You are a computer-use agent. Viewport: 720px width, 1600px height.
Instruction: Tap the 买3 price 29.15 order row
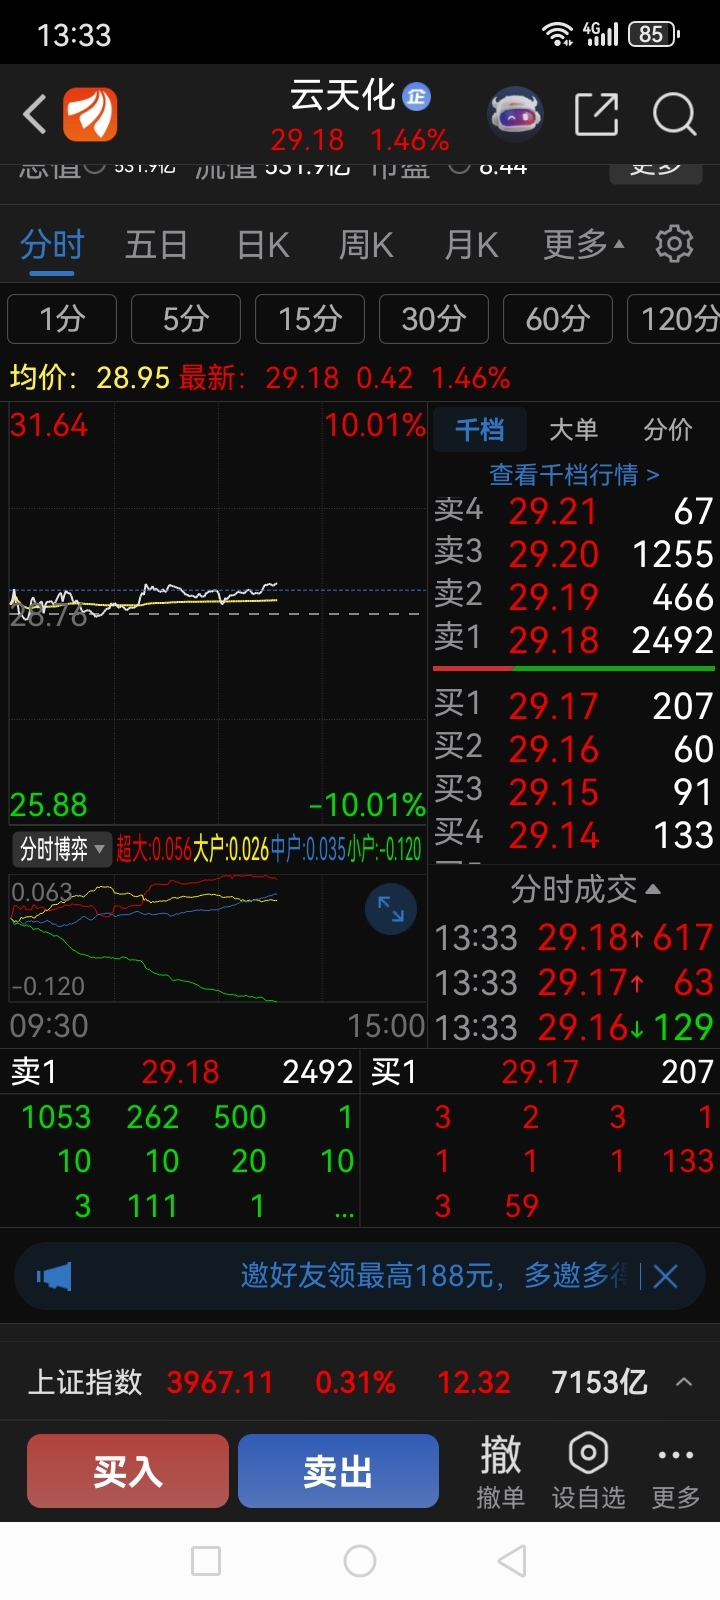click(x=574, y=792)
